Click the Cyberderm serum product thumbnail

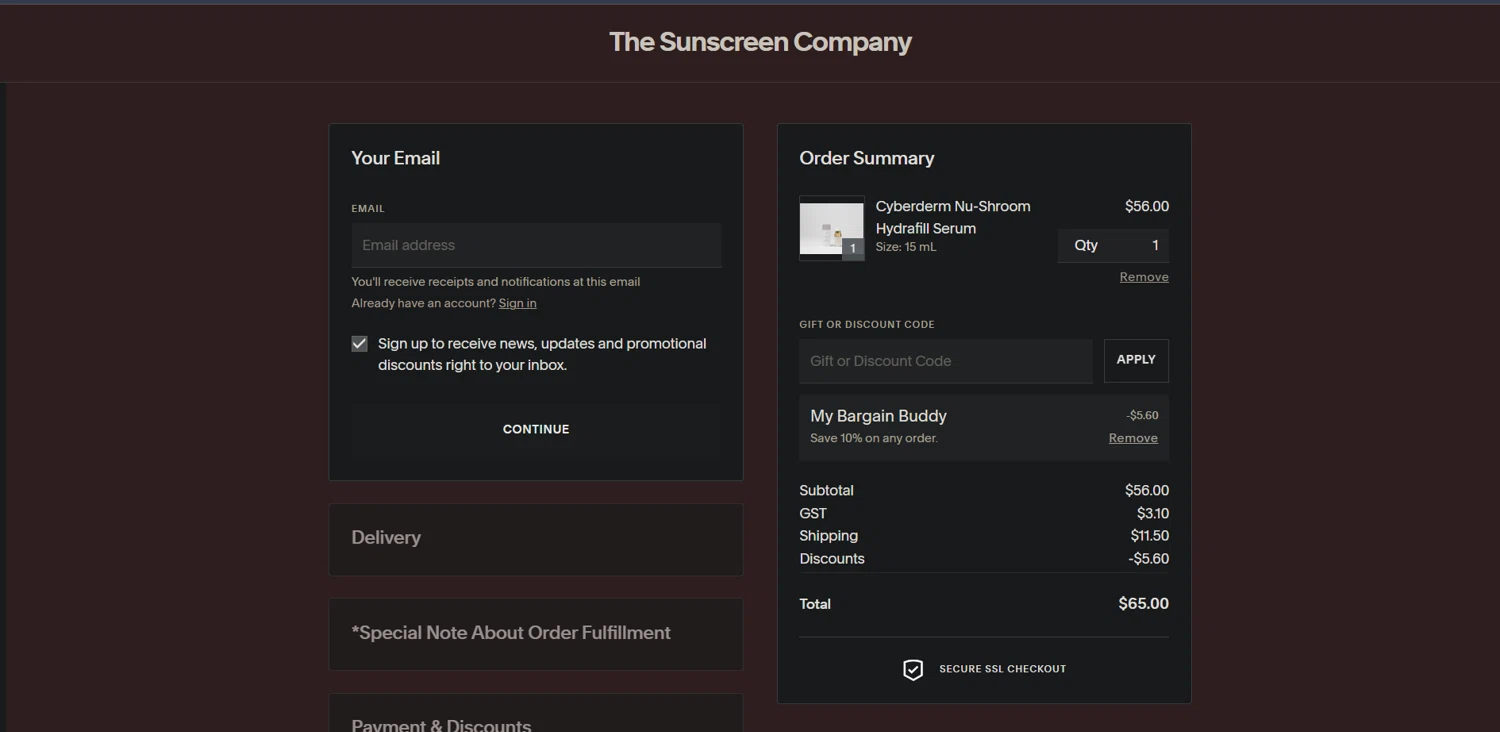(832, 228)
